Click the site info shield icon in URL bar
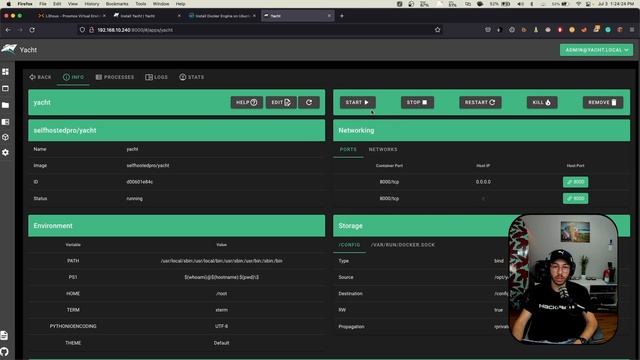 point(82,30)
